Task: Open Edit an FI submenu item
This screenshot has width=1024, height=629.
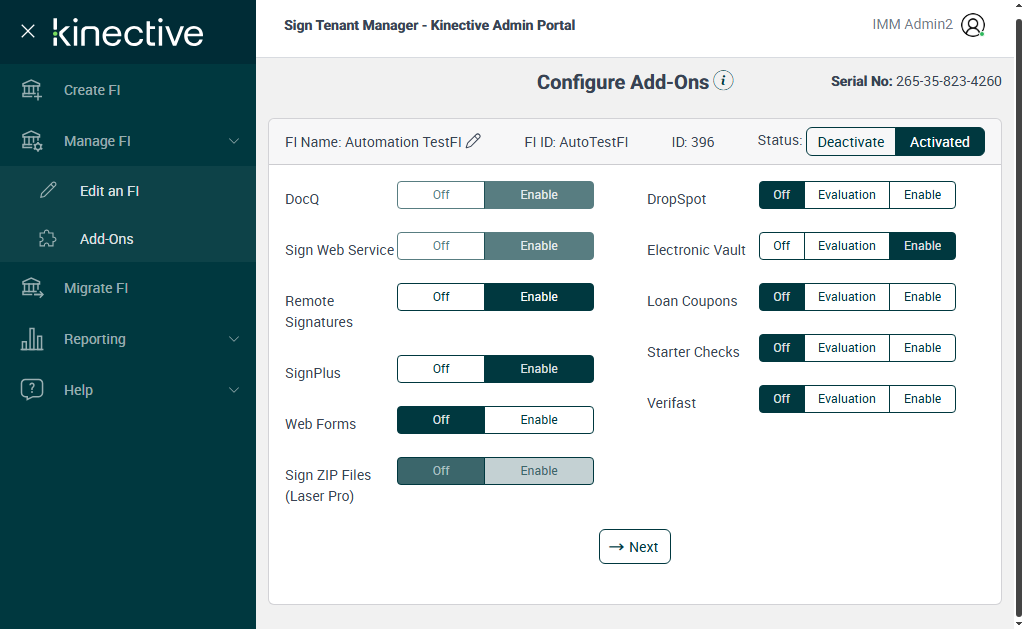Action: [128, 191]
